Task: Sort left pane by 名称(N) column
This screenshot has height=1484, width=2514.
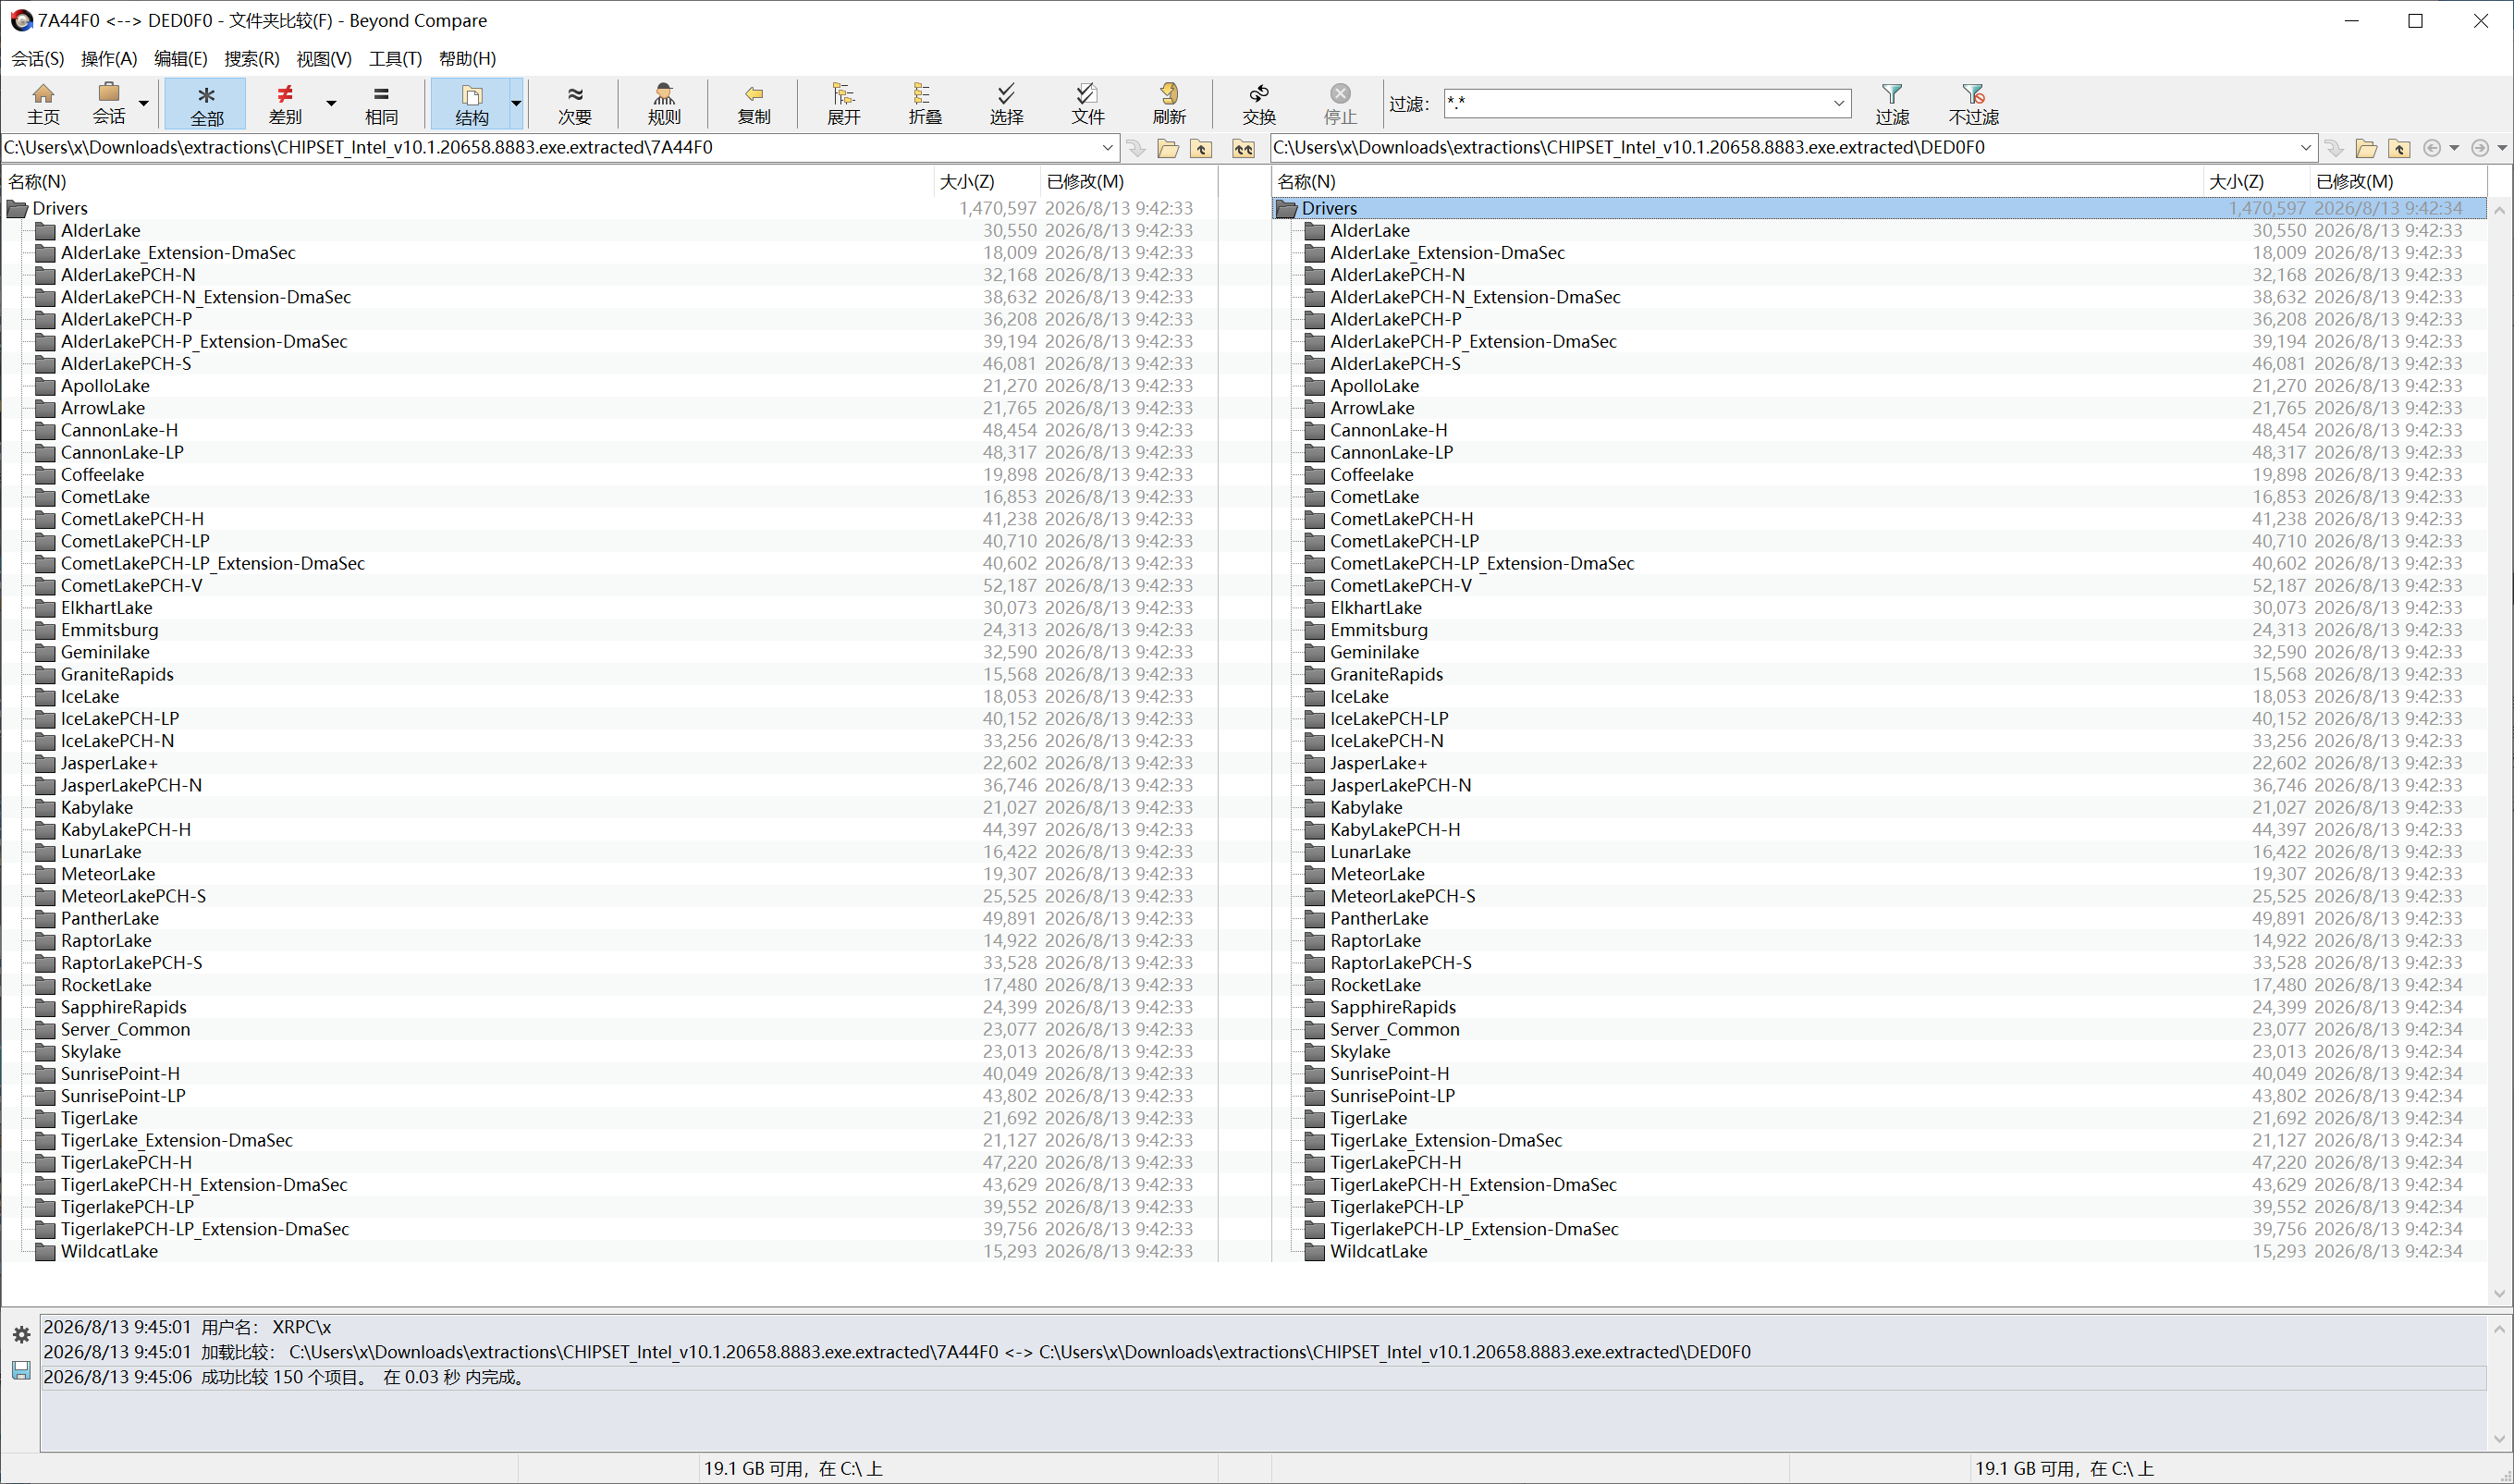Action: (469, 182)
